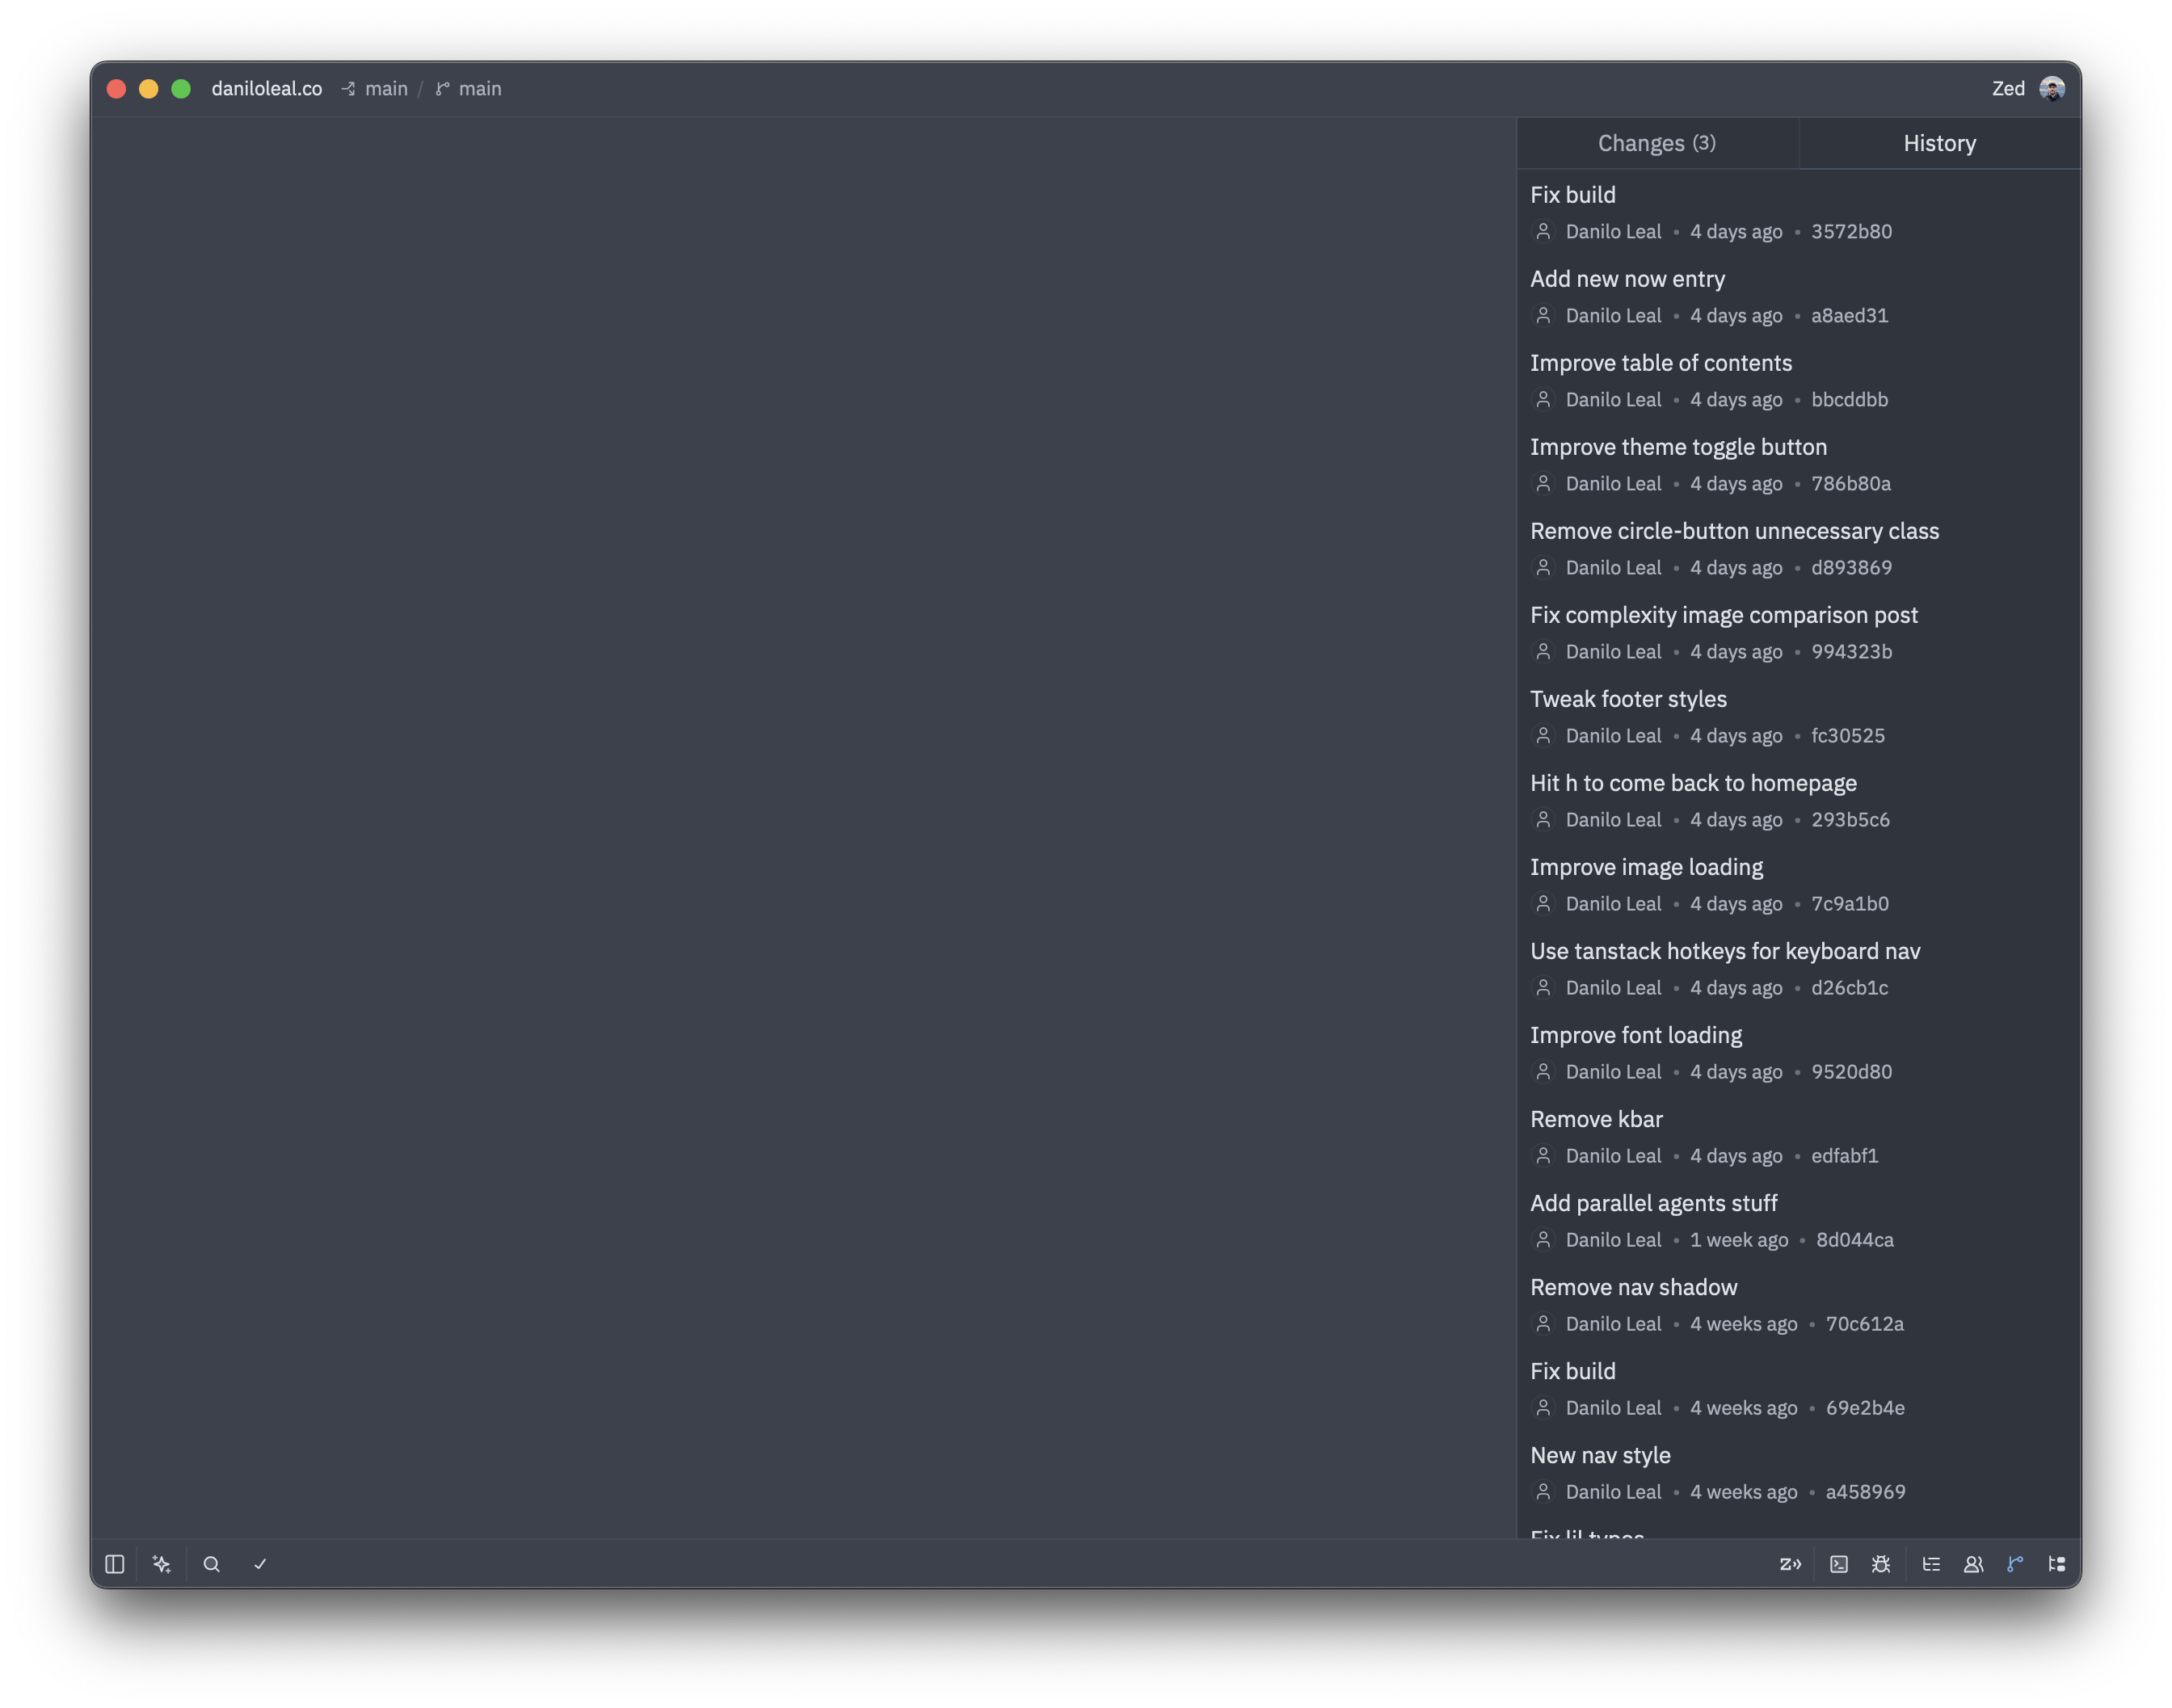Open the Fix build commit 3572b80
This screenshot has height=1708, width=2172.
(x=1799, y=212)
